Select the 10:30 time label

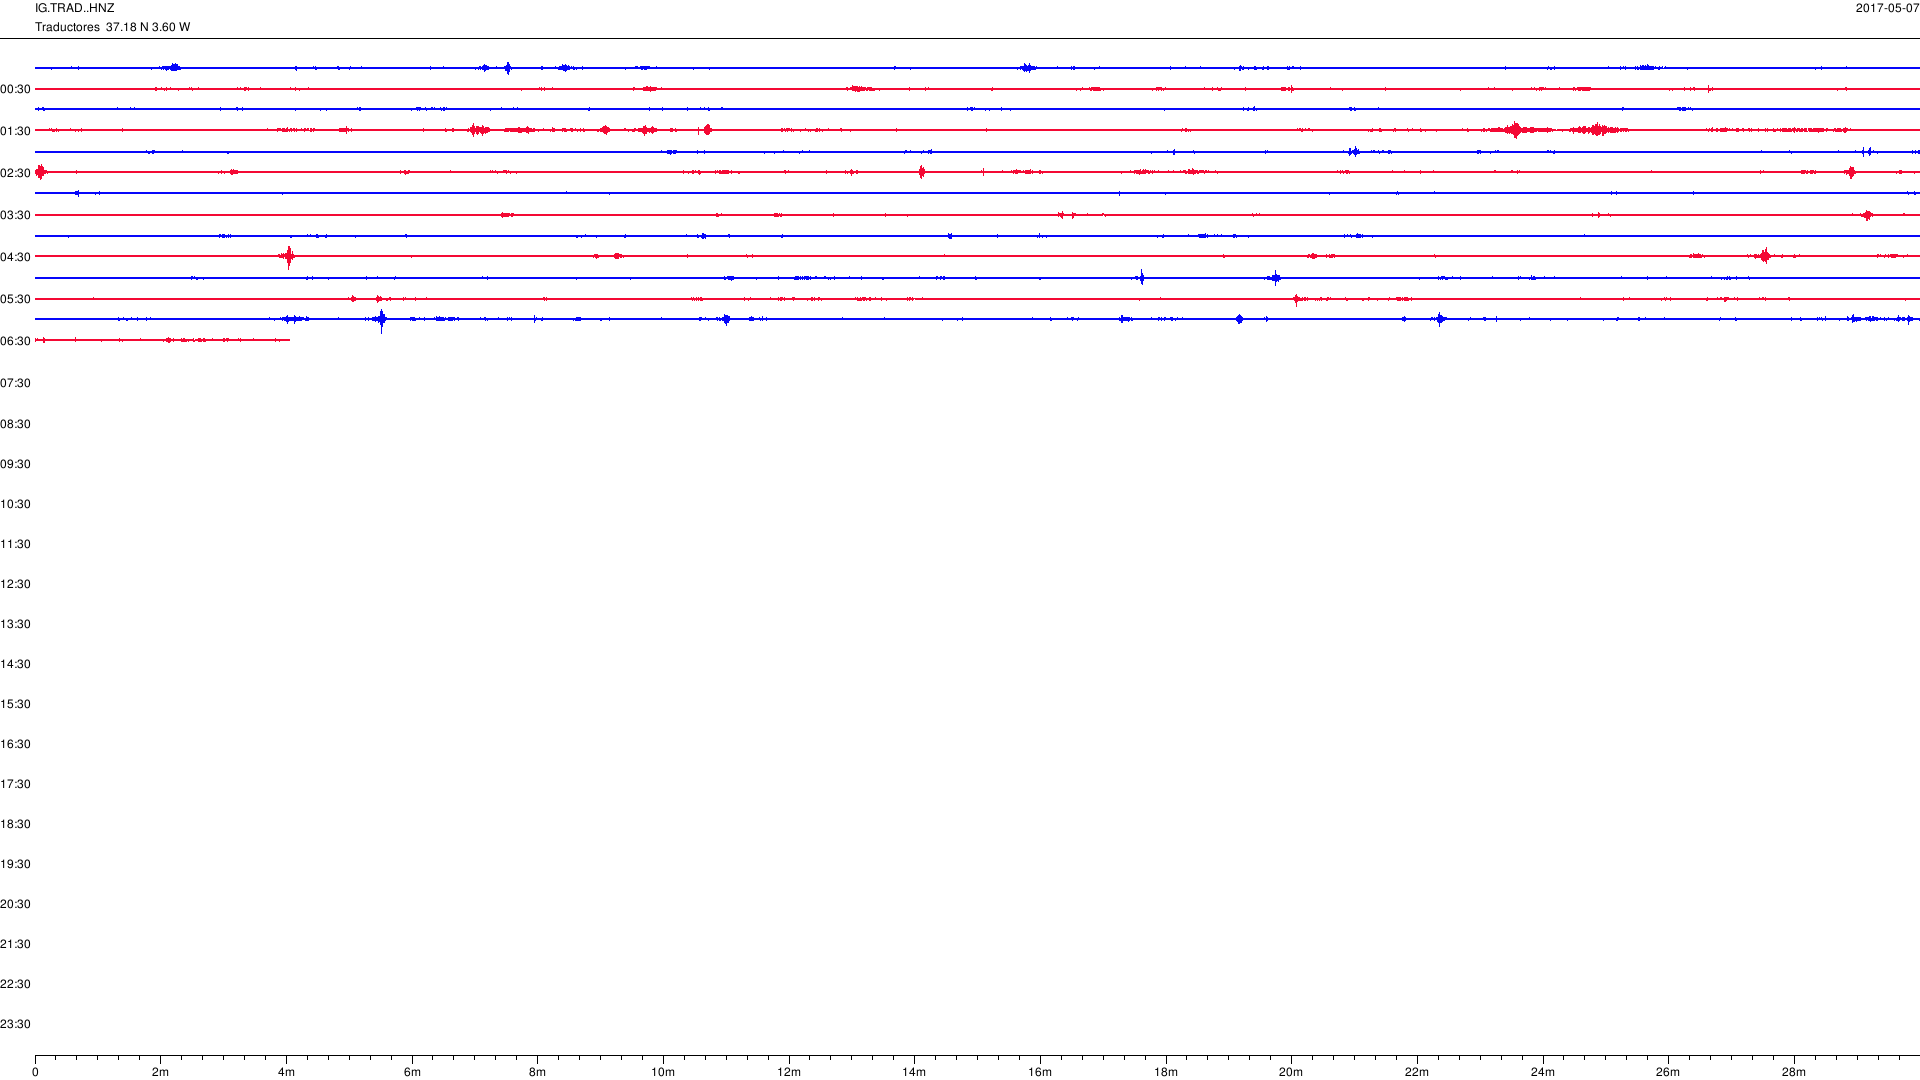[x=15, y=504]
